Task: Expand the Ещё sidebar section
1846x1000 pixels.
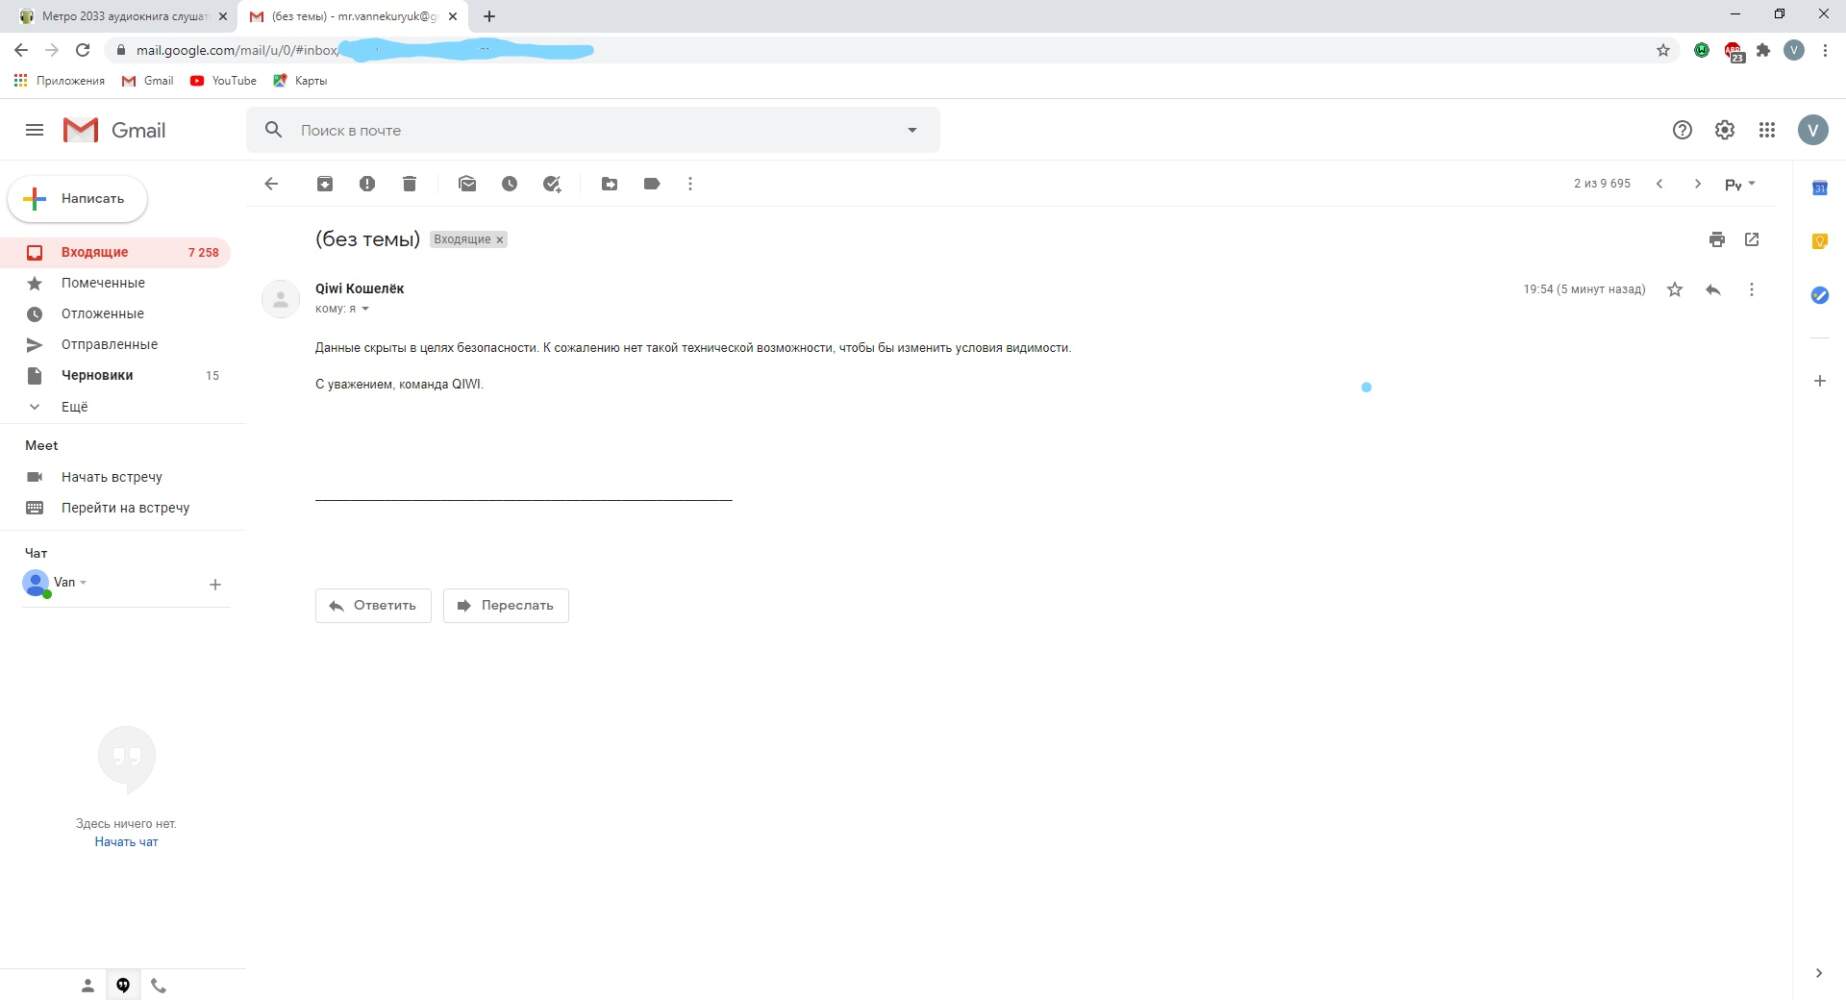Action: click(x=74, y=407)
